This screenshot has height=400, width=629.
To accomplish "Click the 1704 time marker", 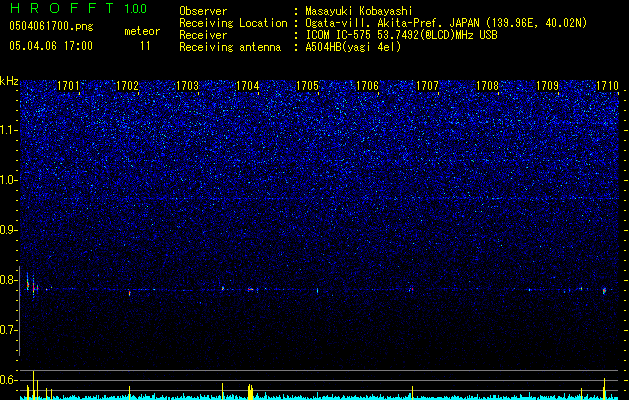I will click(248, 85).
